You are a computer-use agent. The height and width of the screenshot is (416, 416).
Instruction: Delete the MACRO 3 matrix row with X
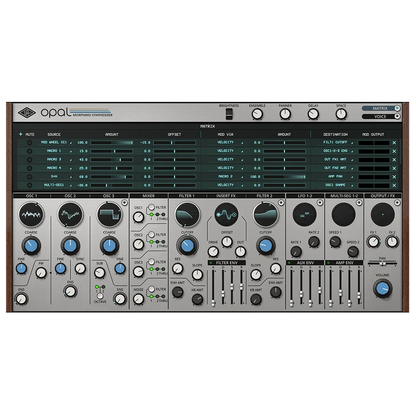[394, 160]
